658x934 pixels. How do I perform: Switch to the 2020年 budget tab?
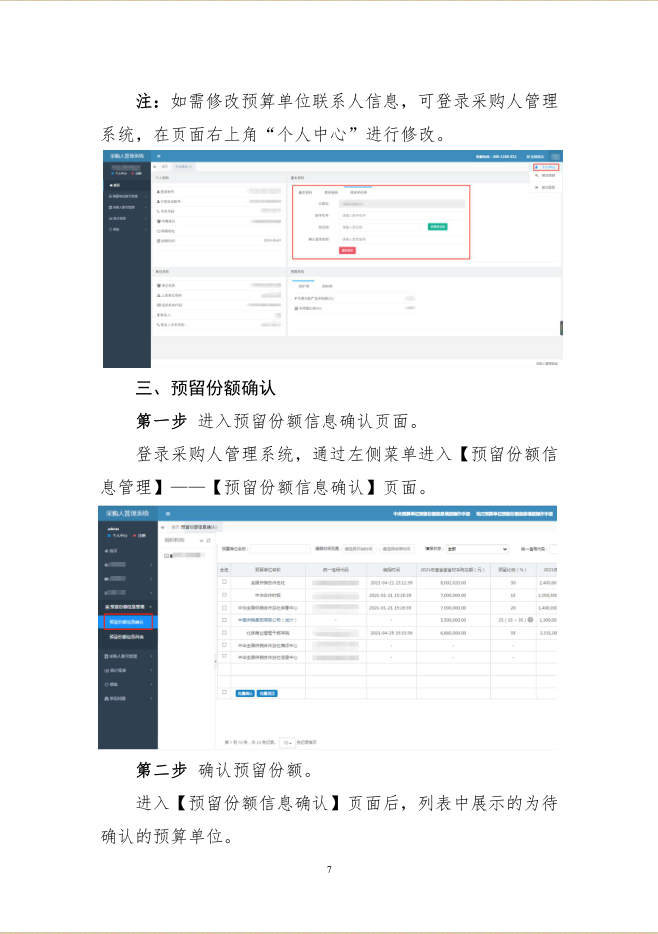pos(327,287)
